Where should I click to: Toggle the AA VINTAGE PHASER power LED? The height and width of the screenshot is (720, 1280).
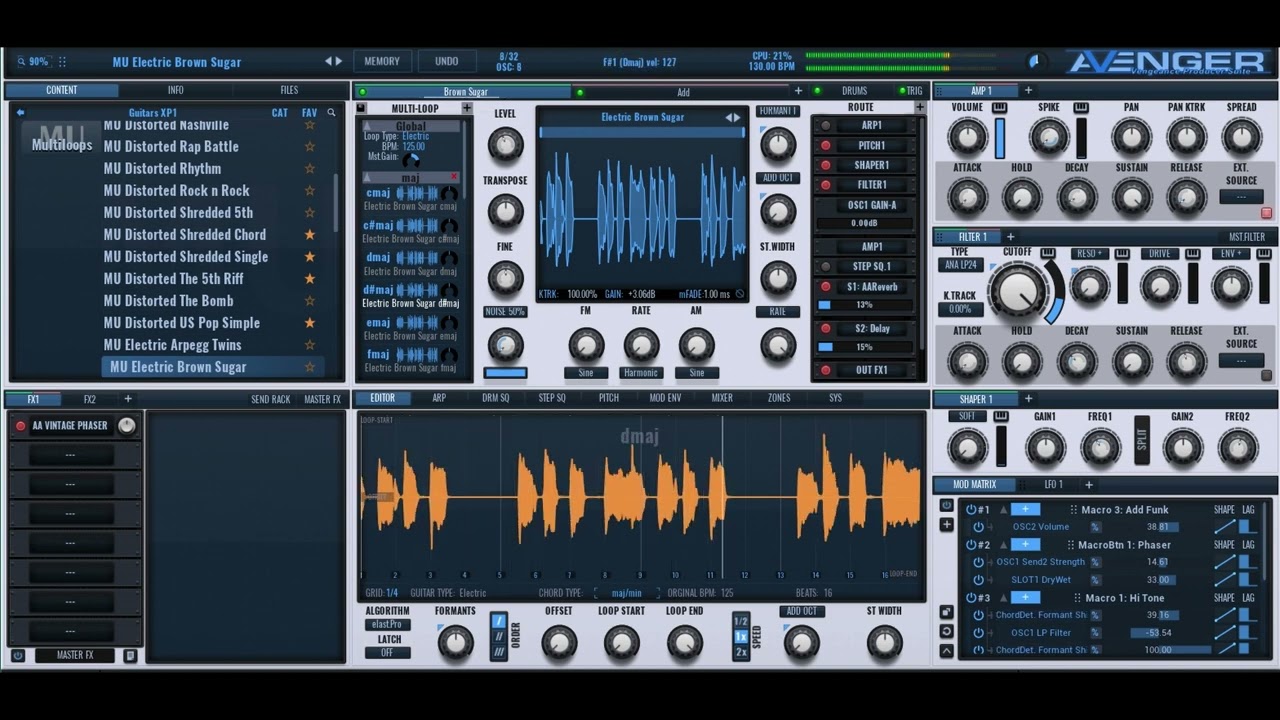click(20, 426)
